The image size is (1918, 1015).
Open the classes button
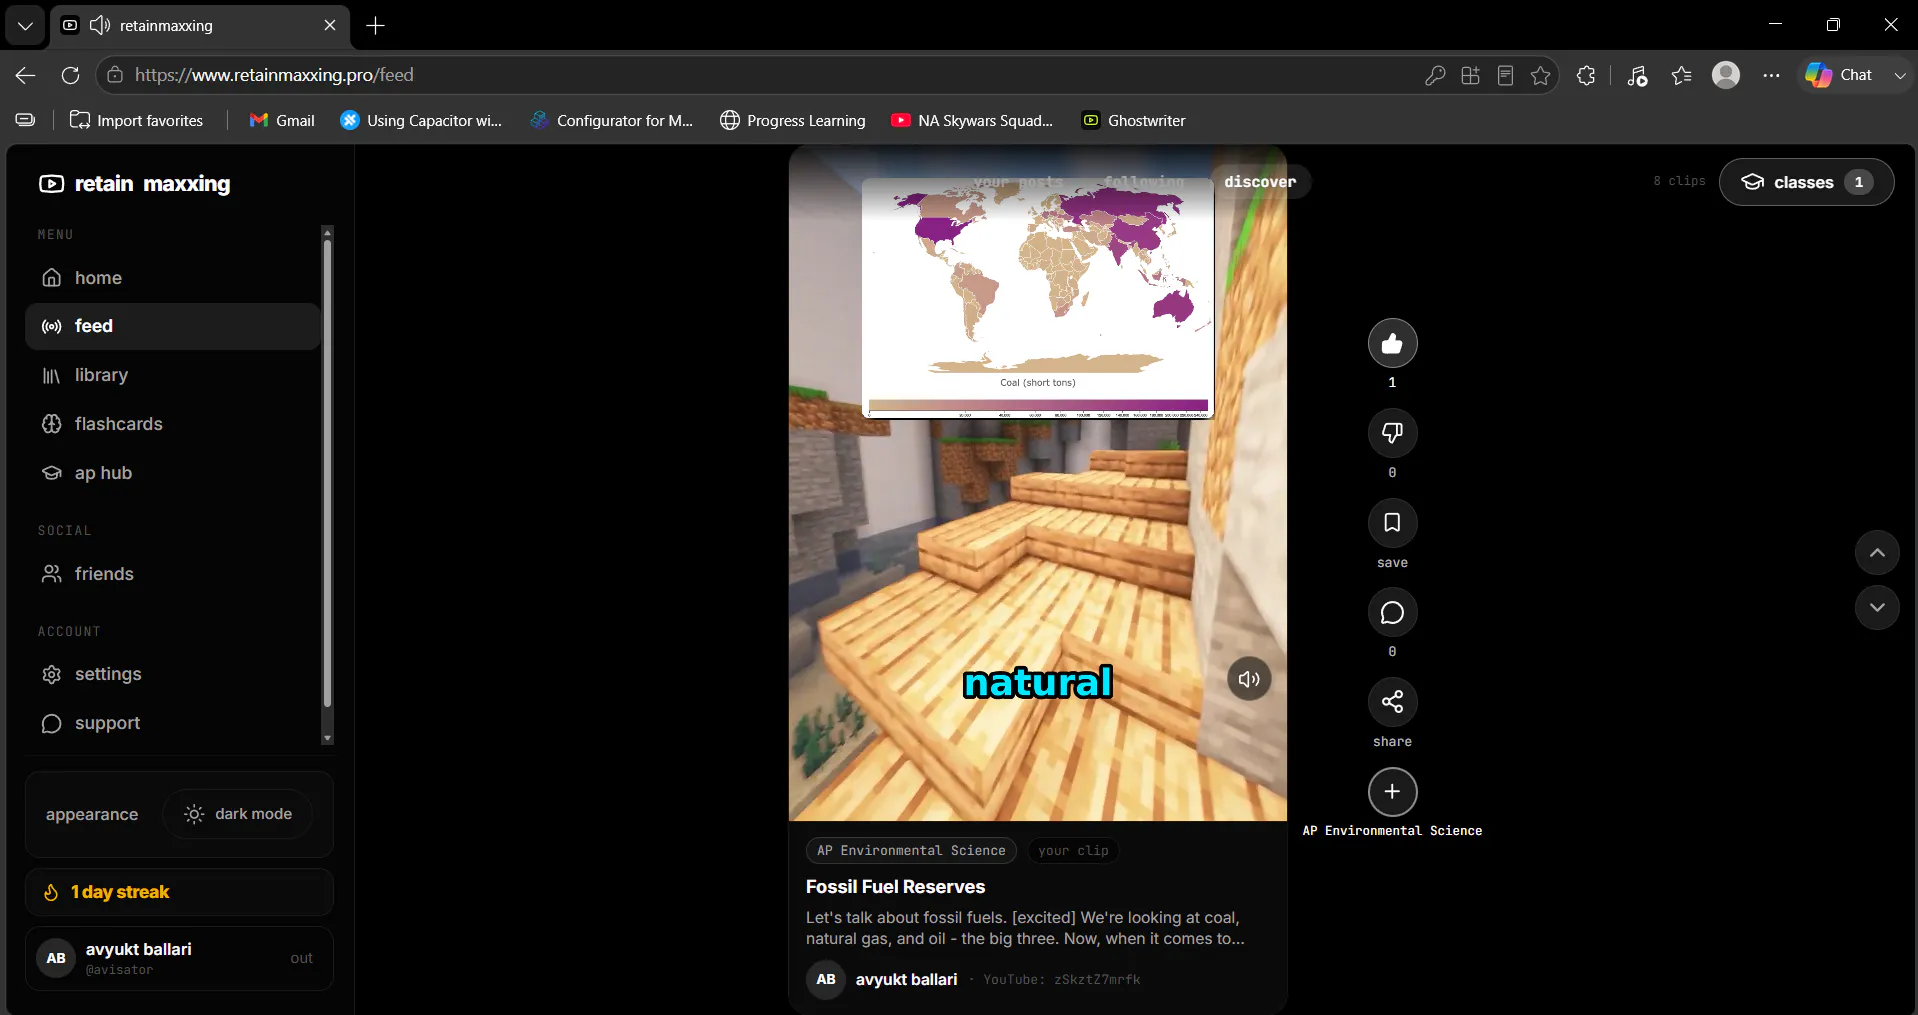tap(1806, 182)
